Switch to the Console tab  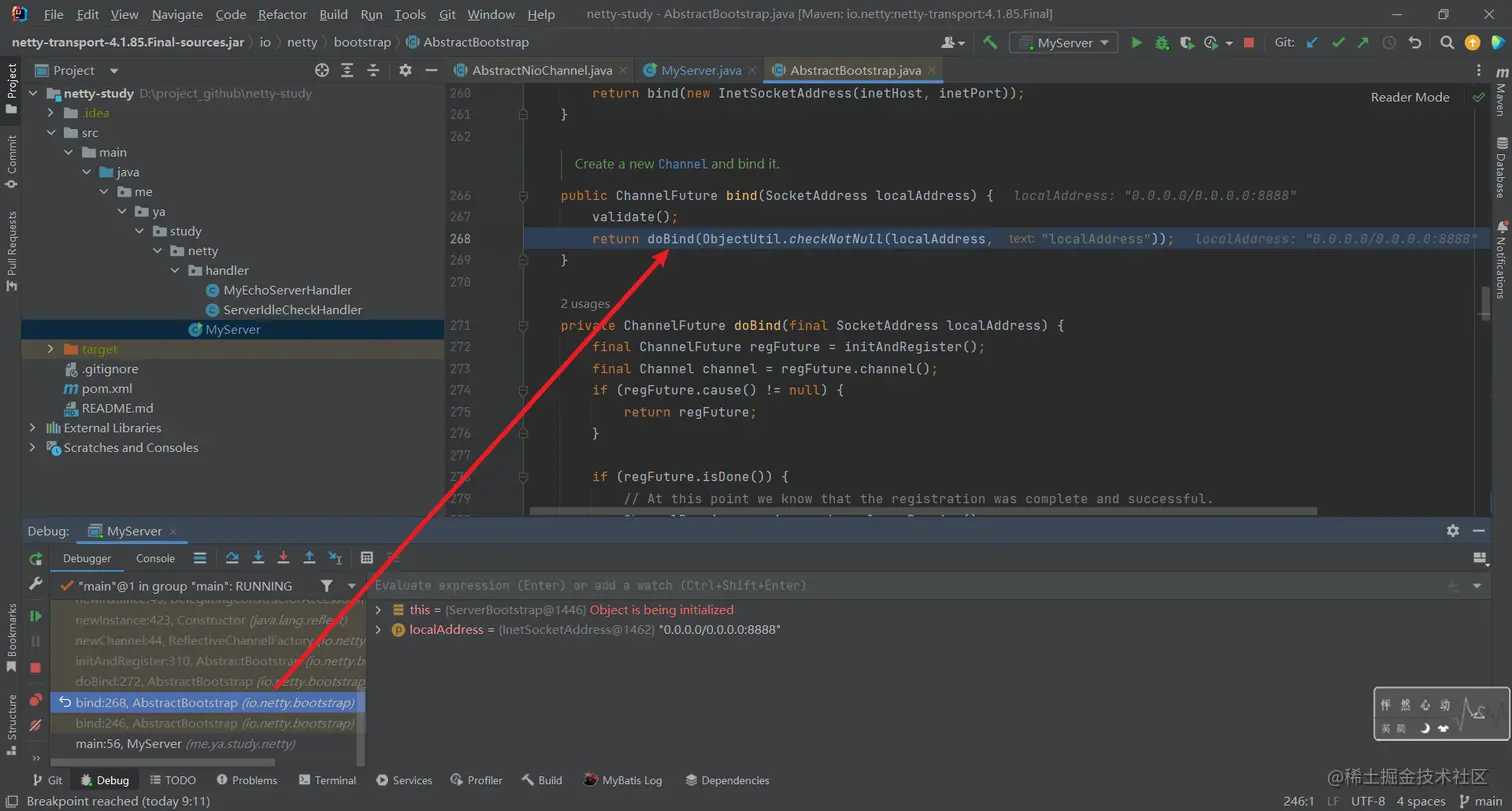click(155, 558)
